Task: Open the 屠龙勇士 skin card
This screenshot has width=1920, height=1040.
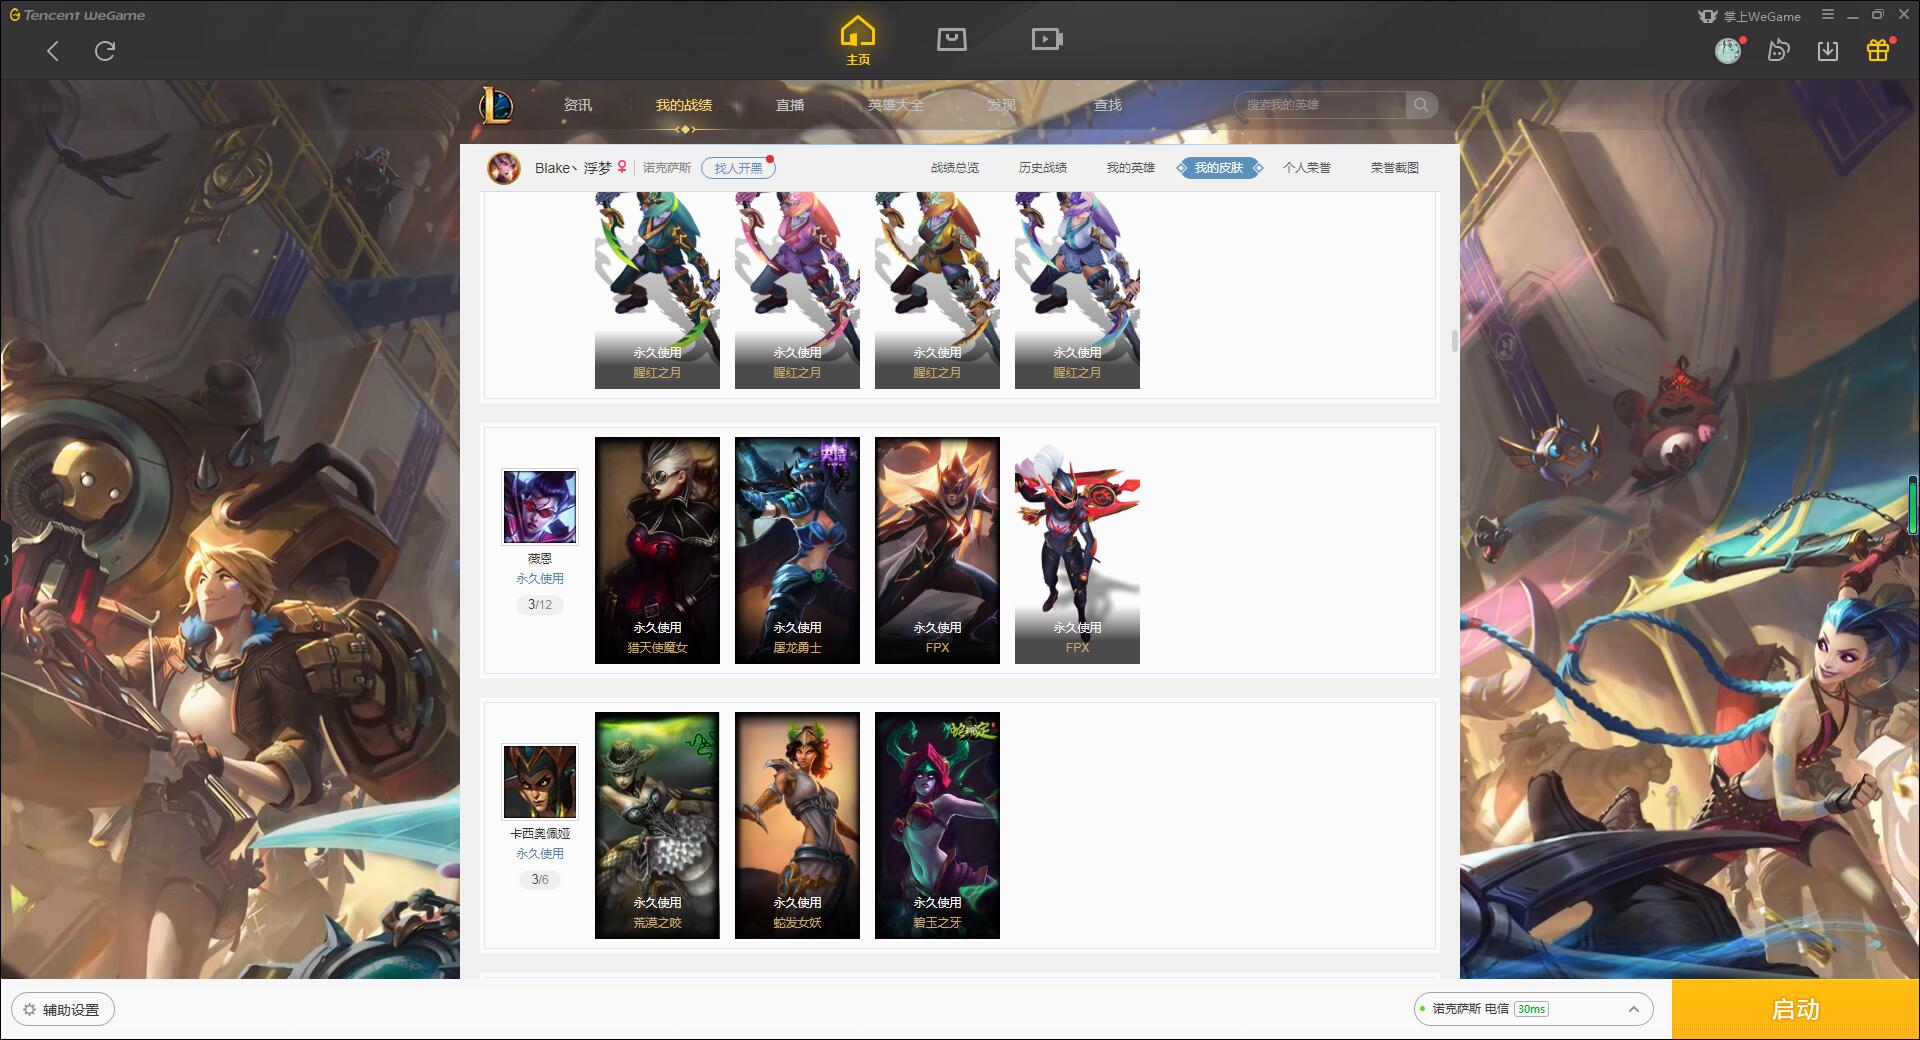Action: [797, 550]
